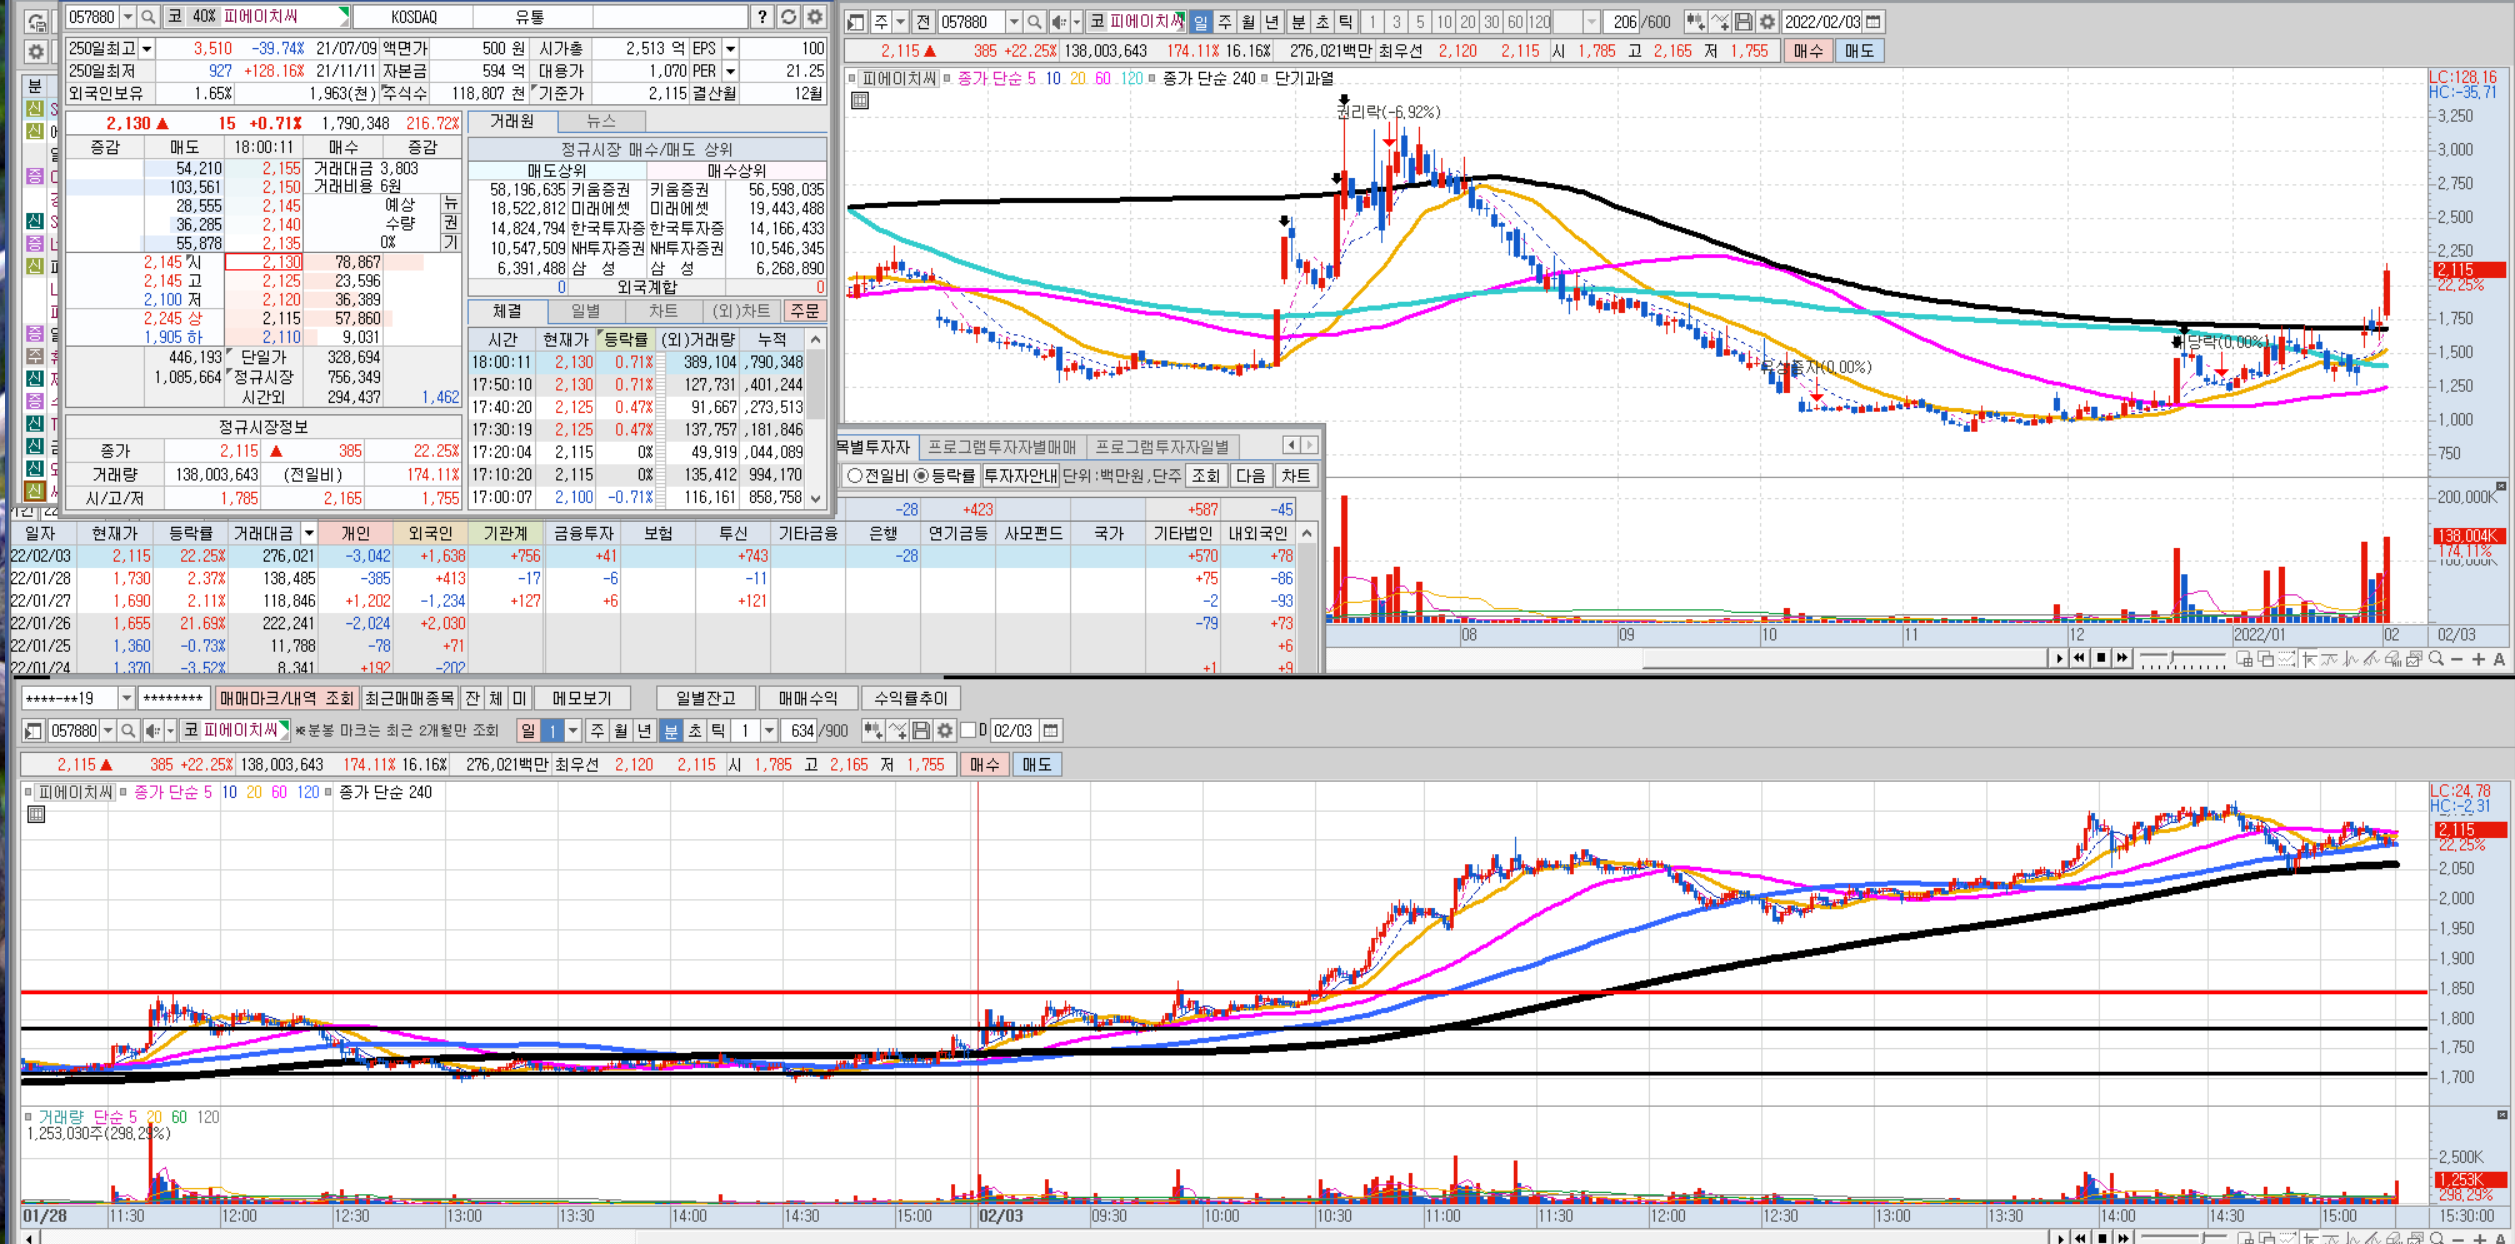This screenshot has width=2515, height=1244.
Task: Click down arrow of trade-list scrollbar
Action: pyautogui.click(x=816, y=497)
